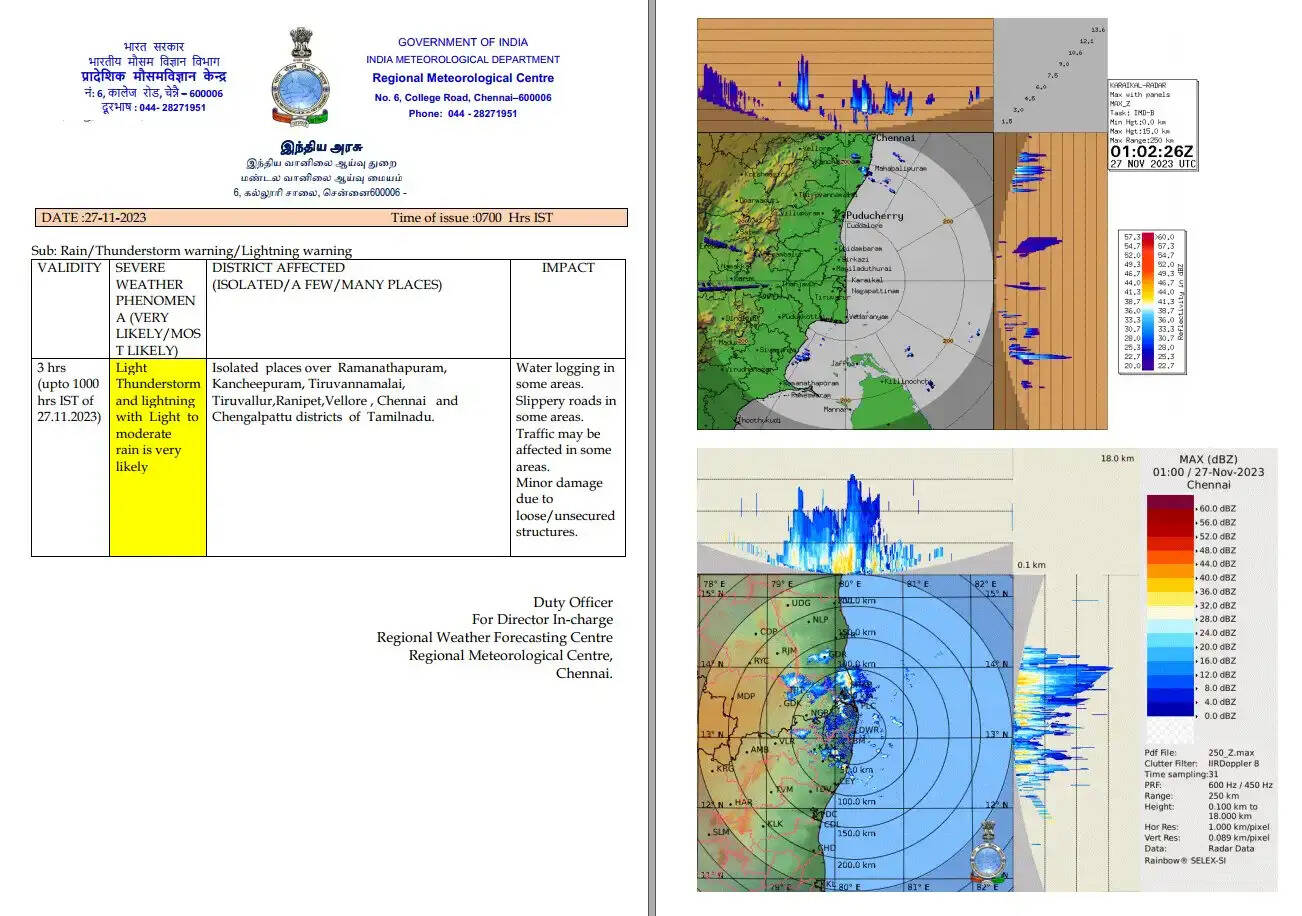Click the Time of issue 0700 Hrs text
Image resolution: width=1302 pixels, height=916 pixels.
[471, 217]
